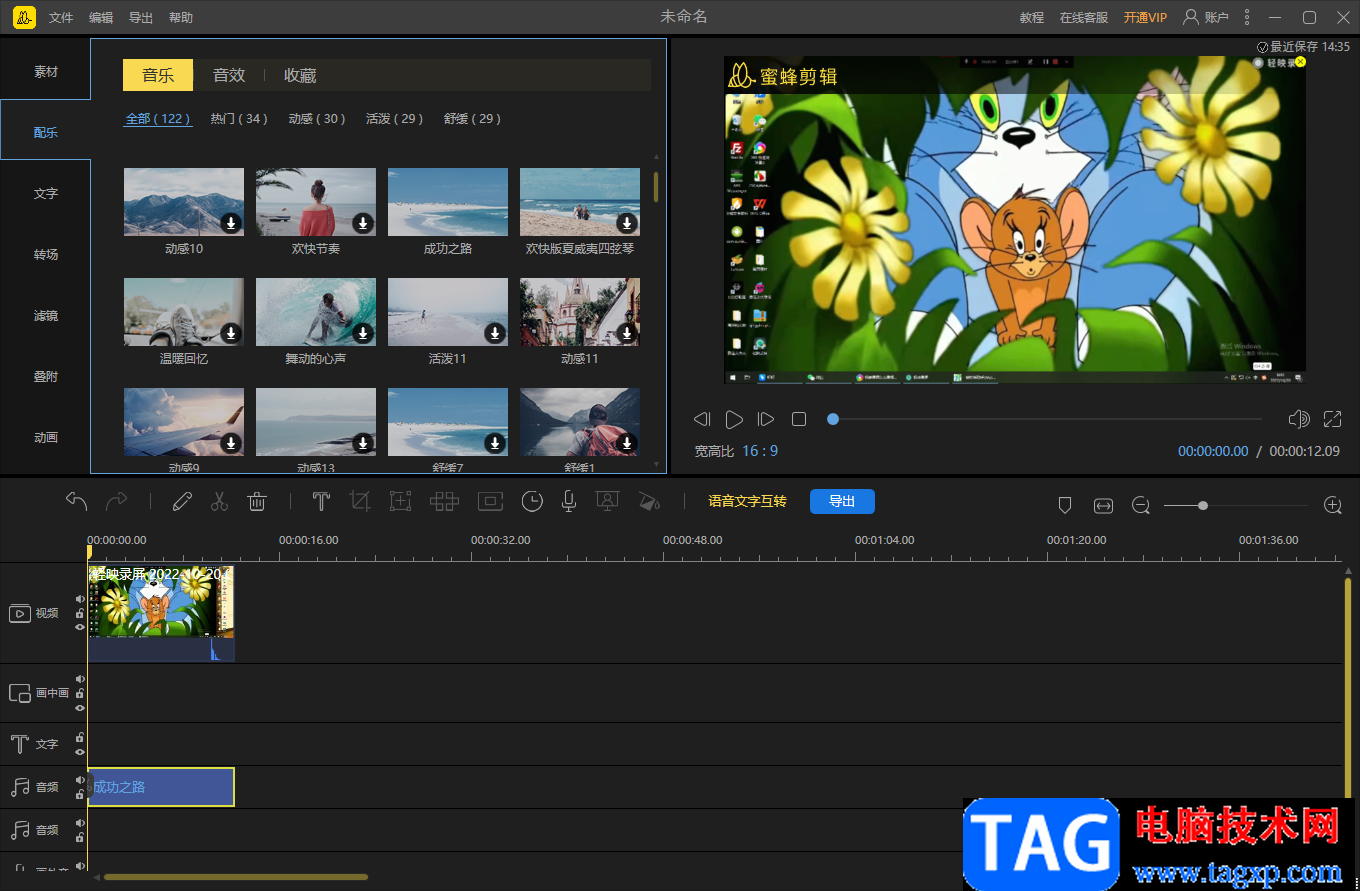Open the mosaic tool in toolbar
1360x891 pixels.
click(x=444, y=501)
